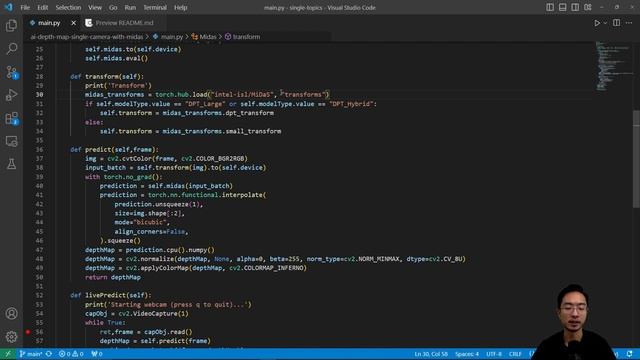Open the View menu
The image size is (640, 360).
pyautogui.click(x=95, y=7)
